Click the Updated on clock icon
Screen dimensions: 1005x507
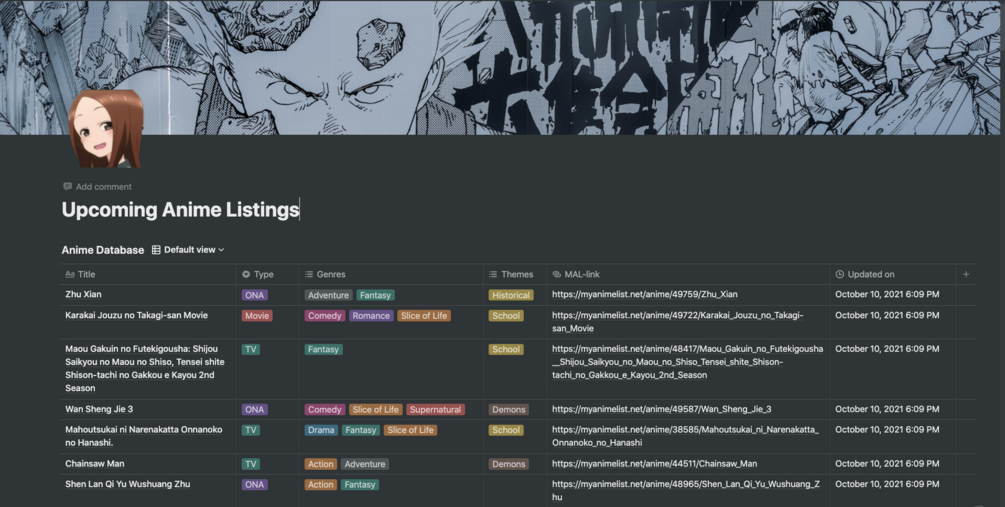[839, 274]
